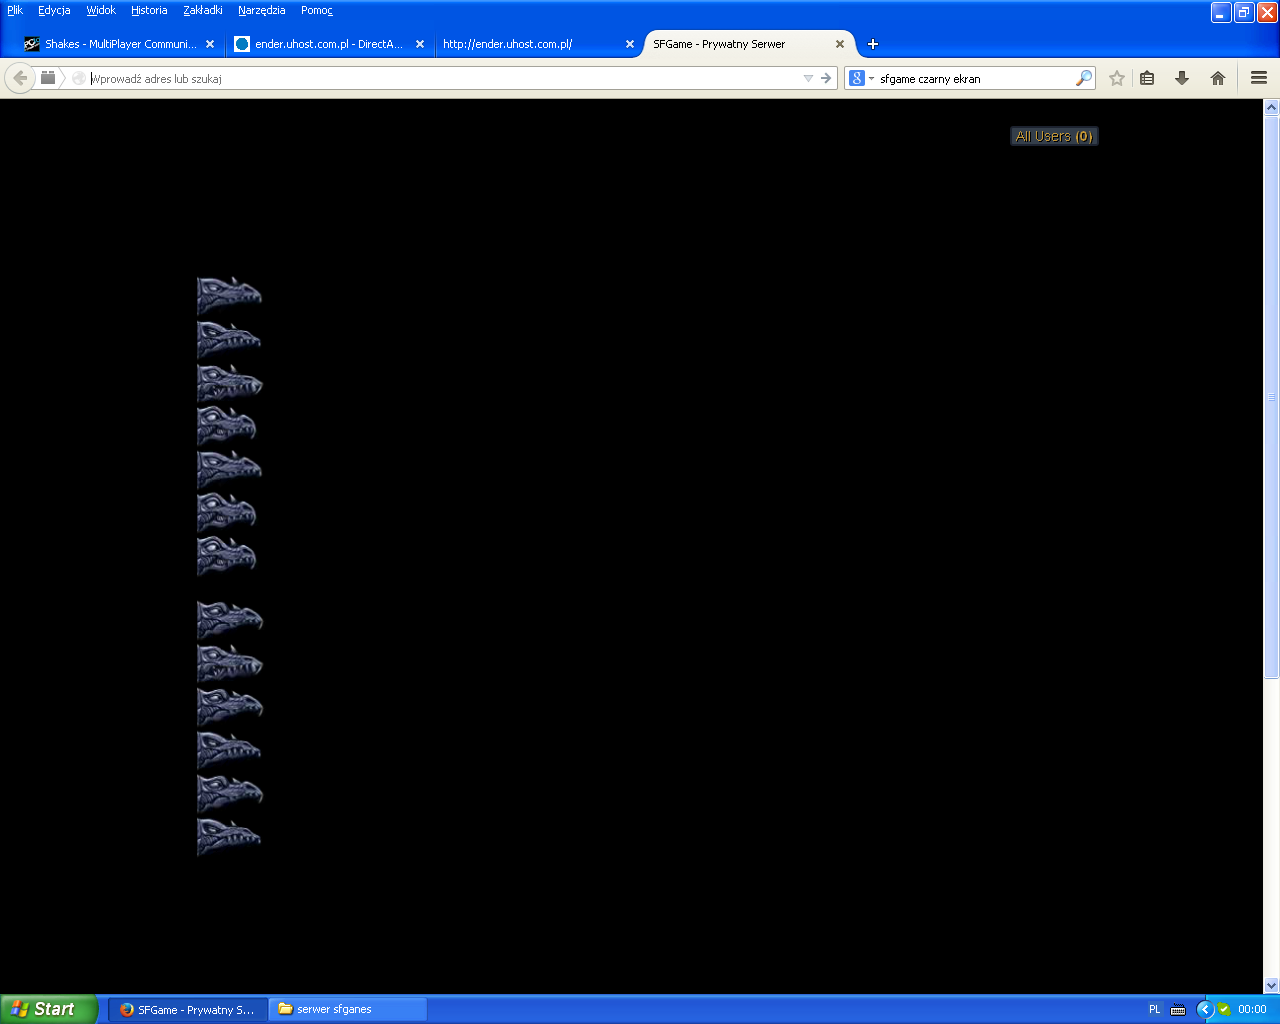Screen dimensions: 1280x1024
Task: Open the Pomoc menu
Action: [x=317, y=10]
